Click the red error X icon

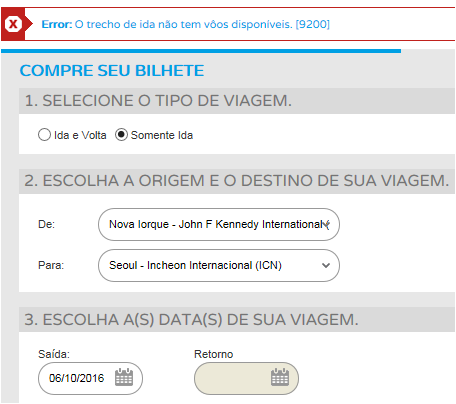click(13, 24)
